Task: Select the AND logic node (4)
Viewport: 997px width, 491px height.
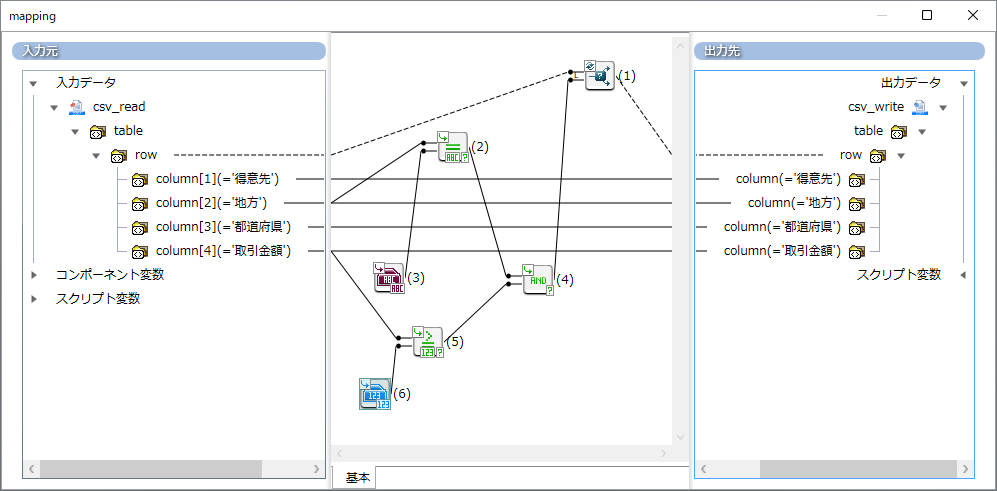Action: [x=538, y=280]
